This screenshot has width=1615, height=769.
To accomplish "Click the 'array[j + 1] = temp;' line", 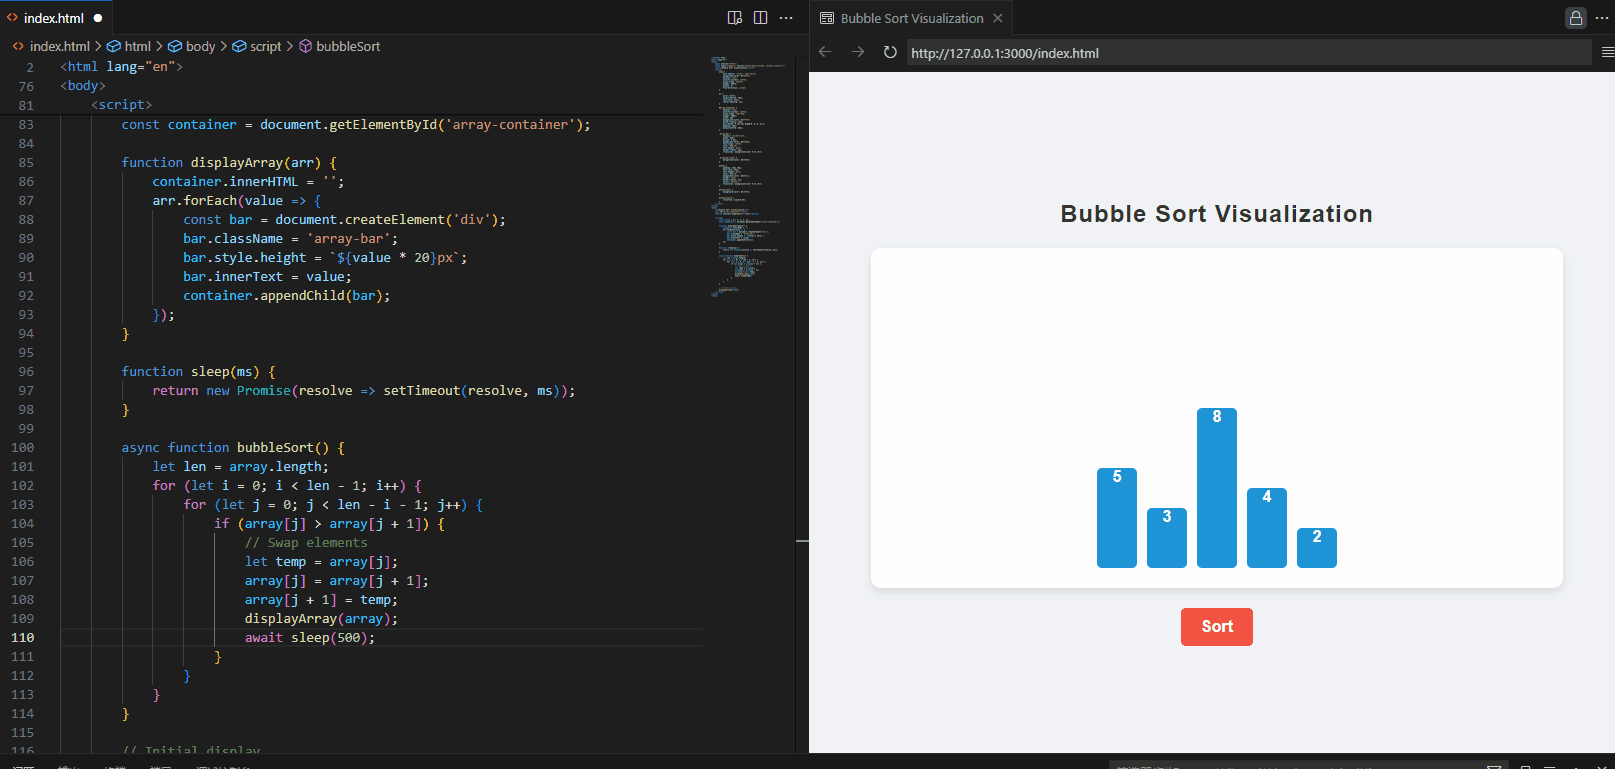I will coord(321,600).
